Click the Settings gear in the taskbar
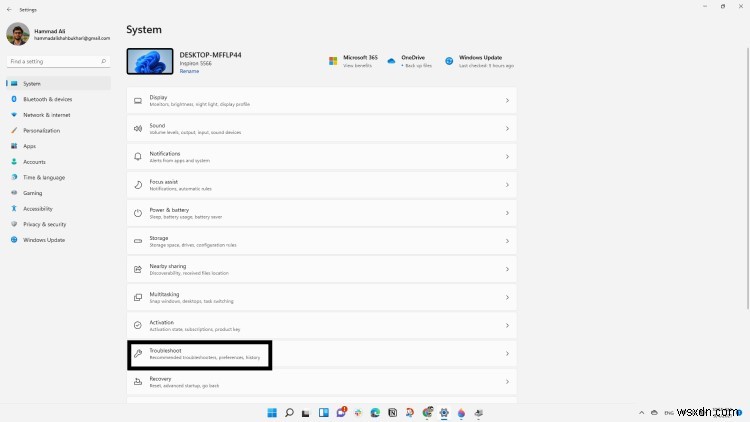 point(444,412)
